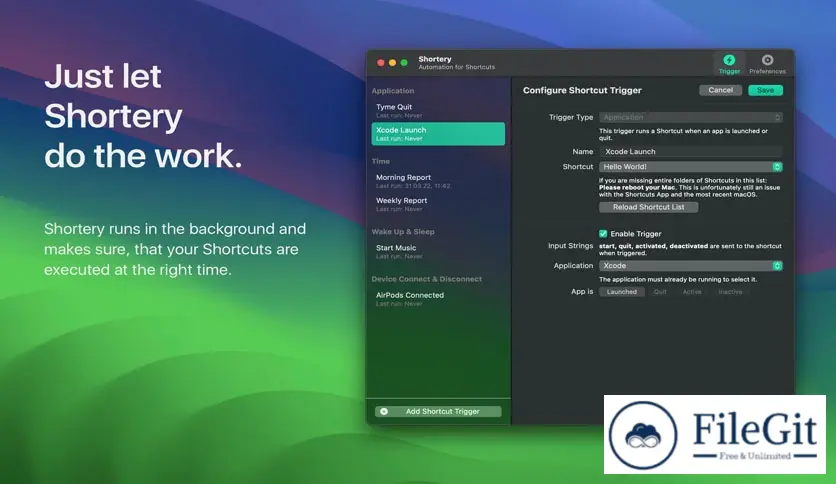
Task: Open the Trigger Type dropdown
Action: [690, 117]
